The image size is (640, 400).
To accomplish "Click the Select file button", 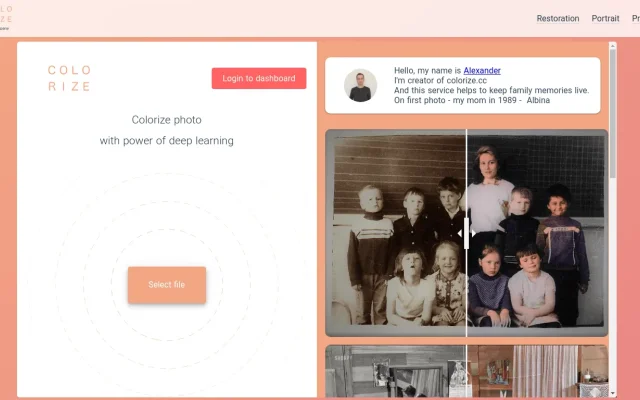I will point(167,284).
